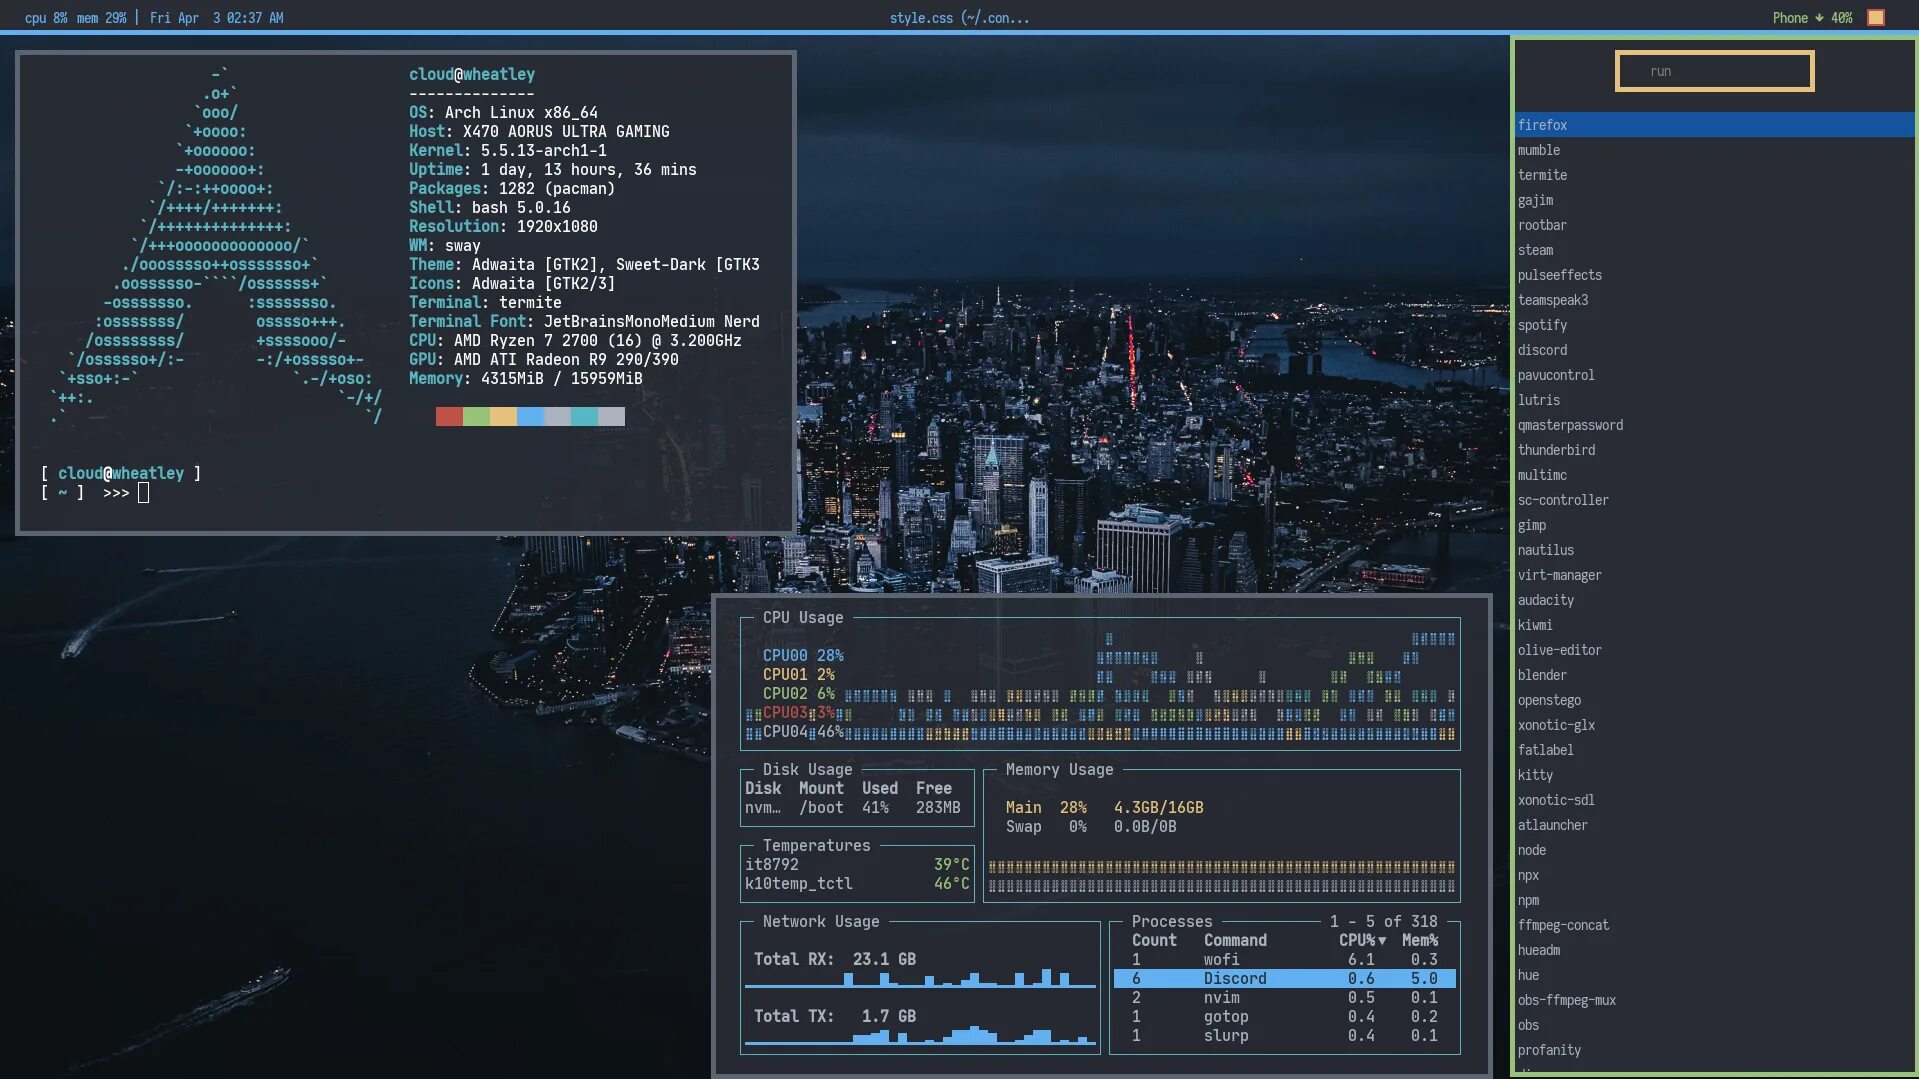Select the gotop process row

point(1284,1017)
